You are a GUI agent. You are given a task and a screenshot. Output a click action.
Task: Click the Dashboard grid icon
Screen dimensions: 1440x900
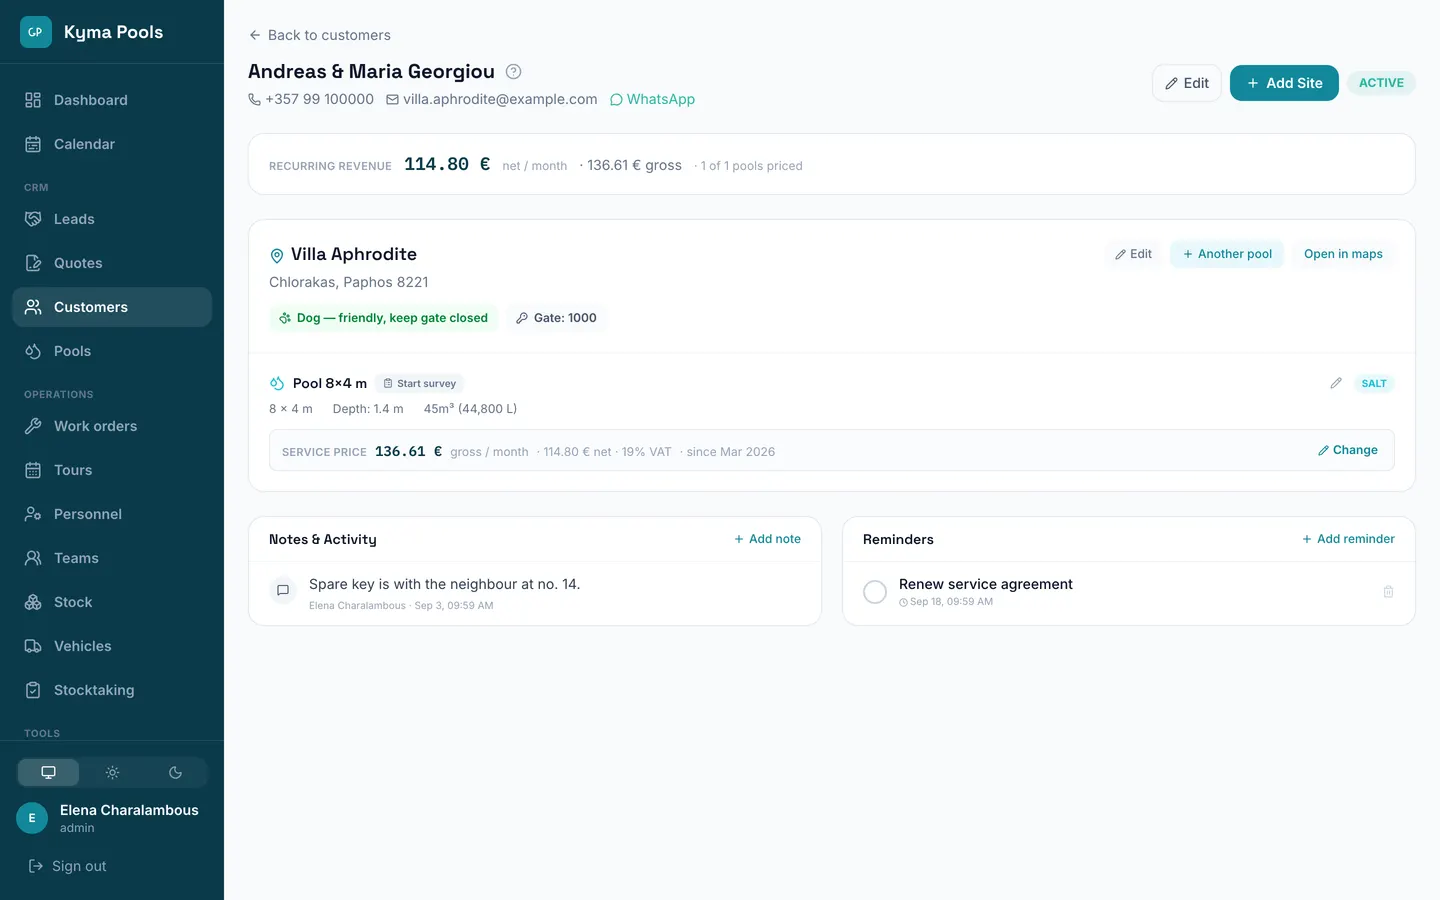pos(33,100)
